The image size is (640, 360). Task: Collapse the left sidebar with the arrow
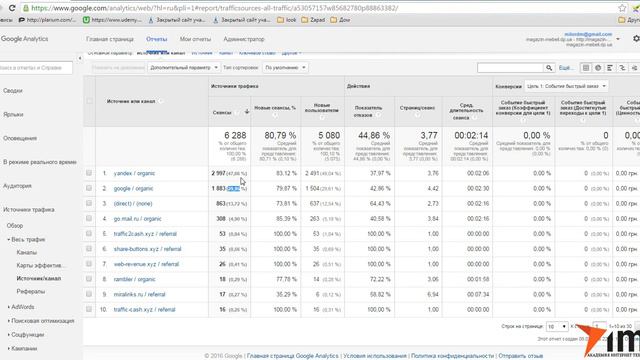80,58
